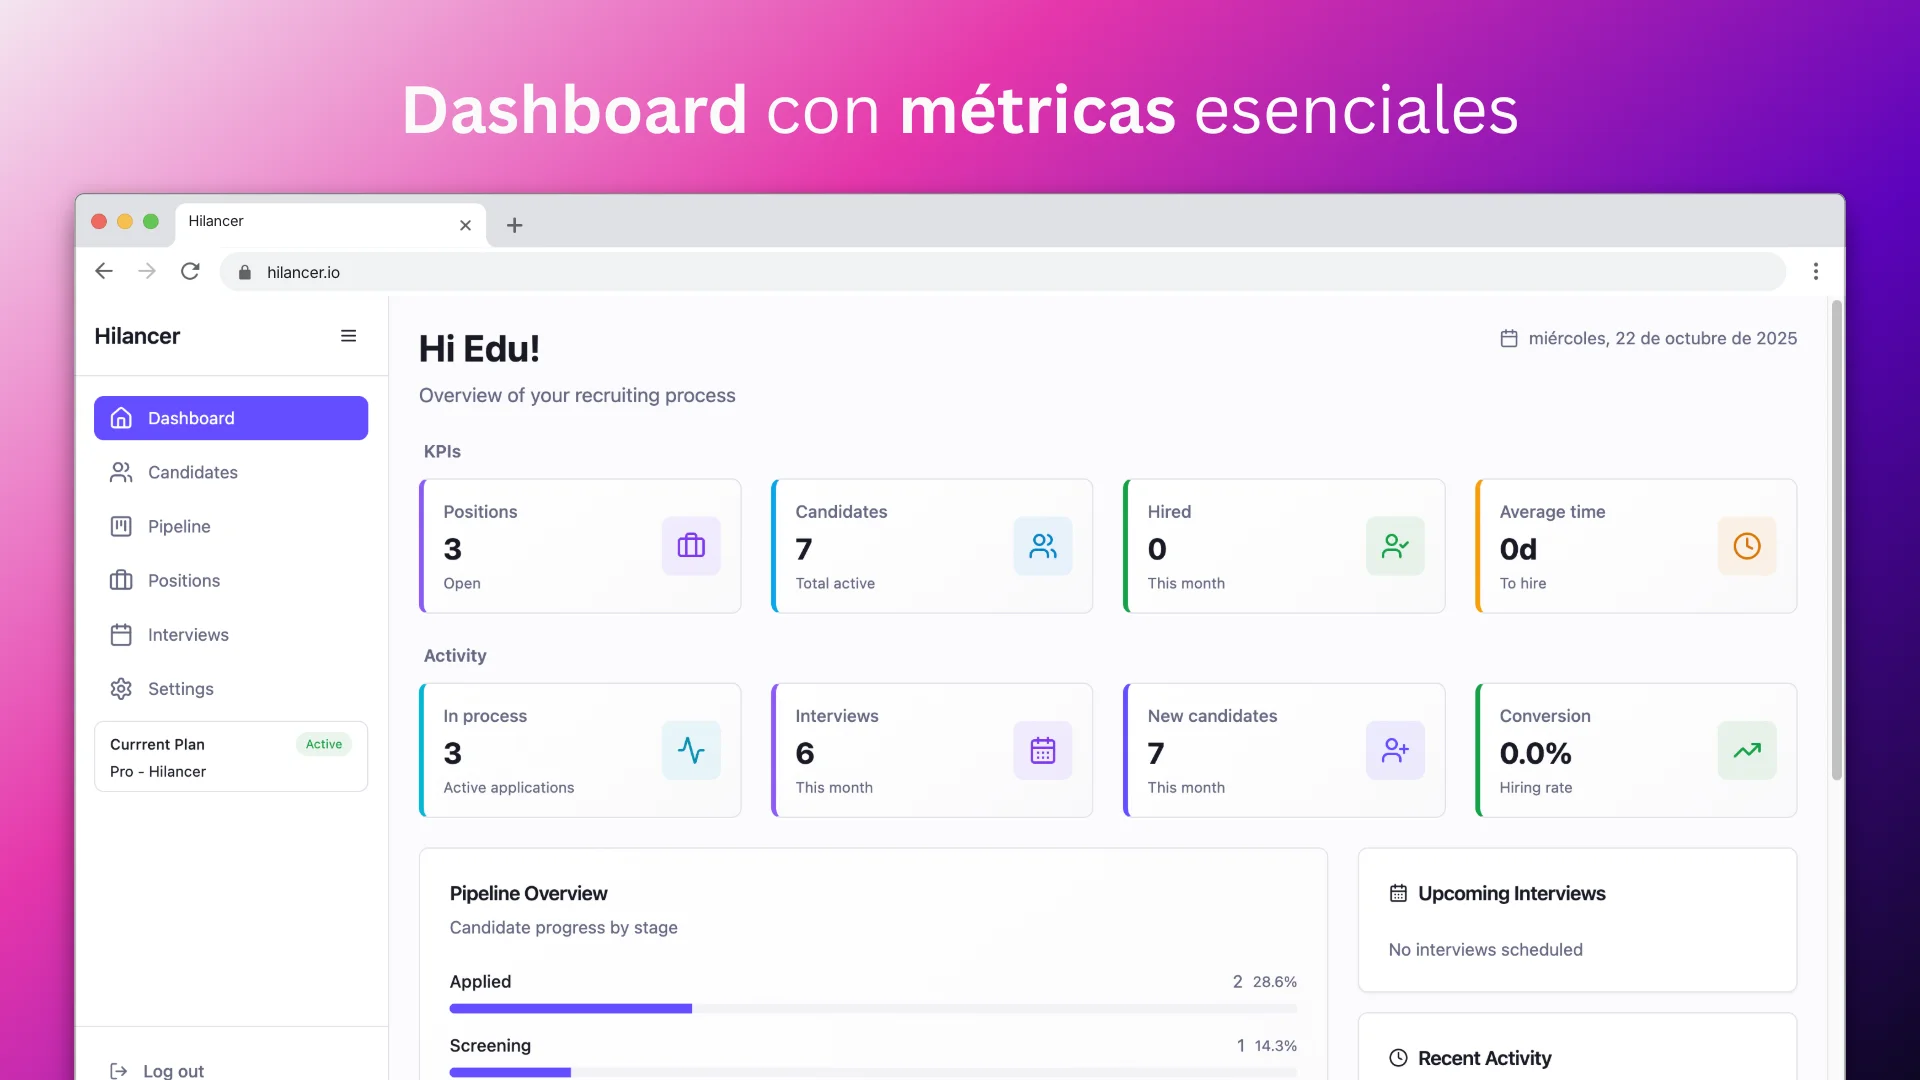This screenshot has width=1920, height=1080.
Task: Click the trending-up icon in Conversion card
Action: (x=1747, y=750)
